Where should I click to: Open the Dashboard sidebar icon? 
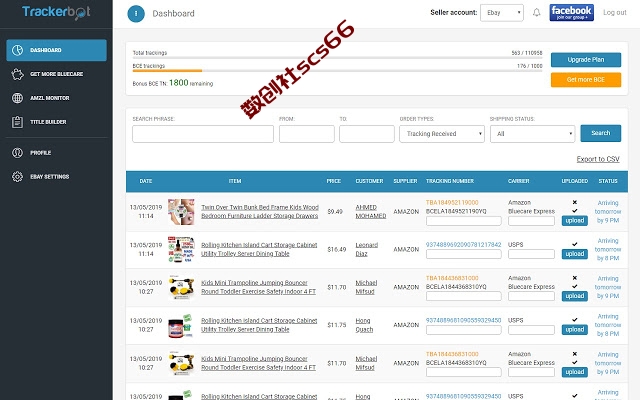click(x=17, y=50)
